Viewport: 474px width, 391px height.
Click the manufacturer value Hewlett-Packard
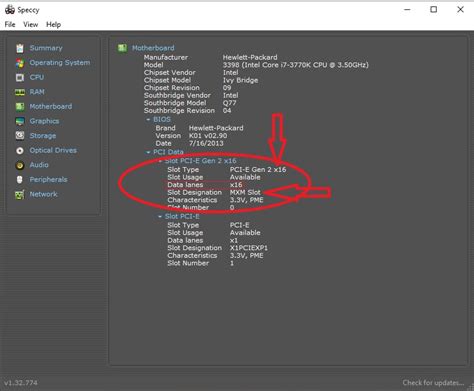pyautogui.click(x=250, y=57)
